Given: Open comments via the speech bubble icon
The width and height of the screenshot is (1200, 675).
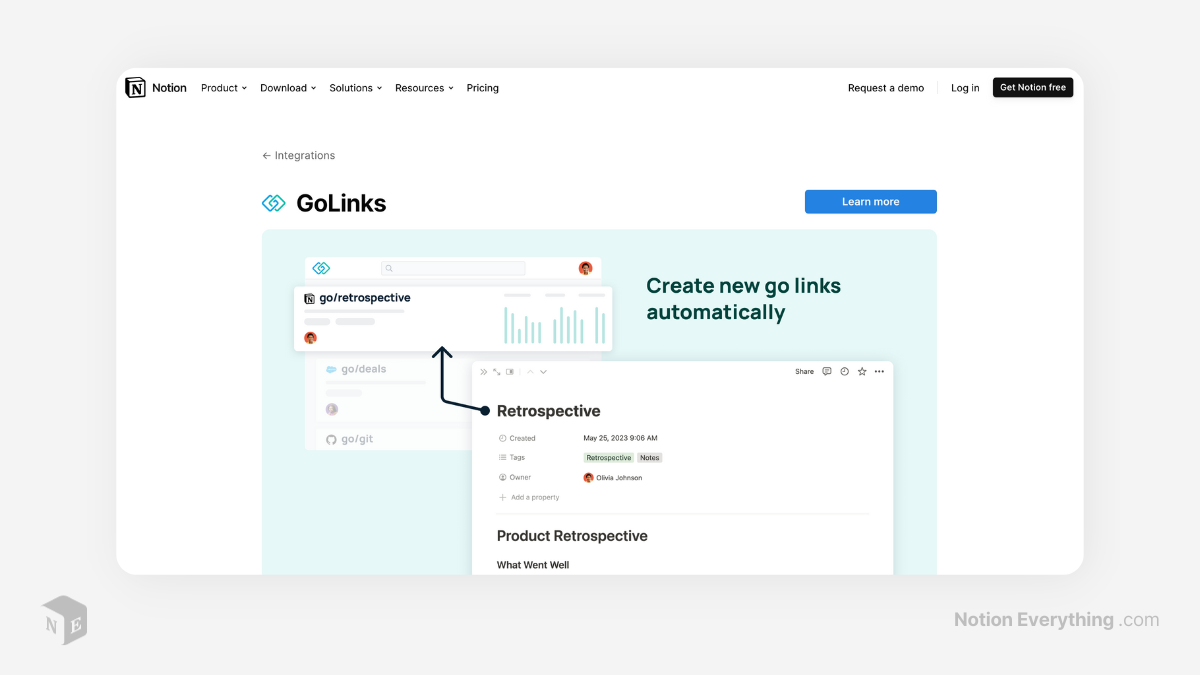Looking at the screenshot, I should pyautogui.click(x=827, y=371).
